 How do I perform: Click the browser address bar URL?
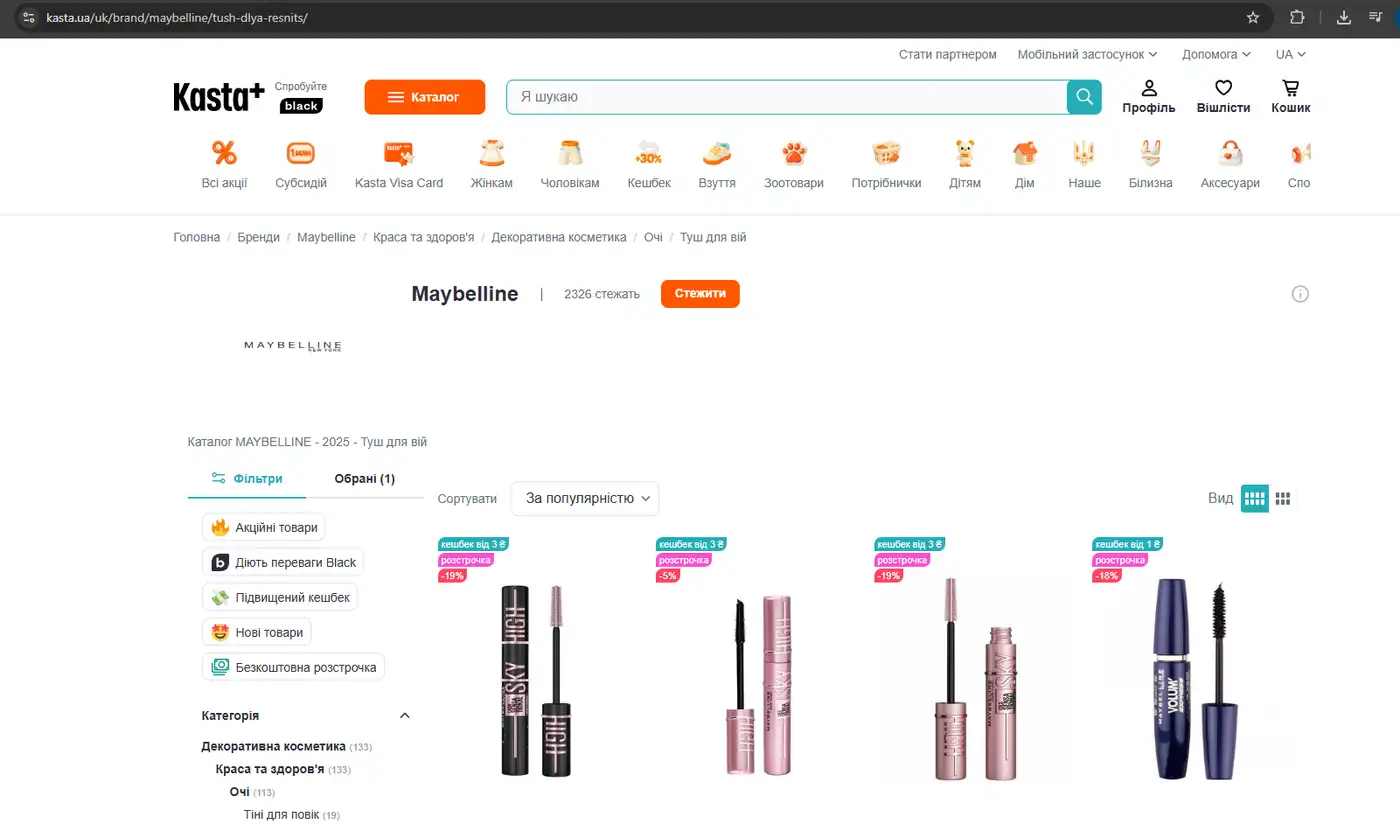177,17
